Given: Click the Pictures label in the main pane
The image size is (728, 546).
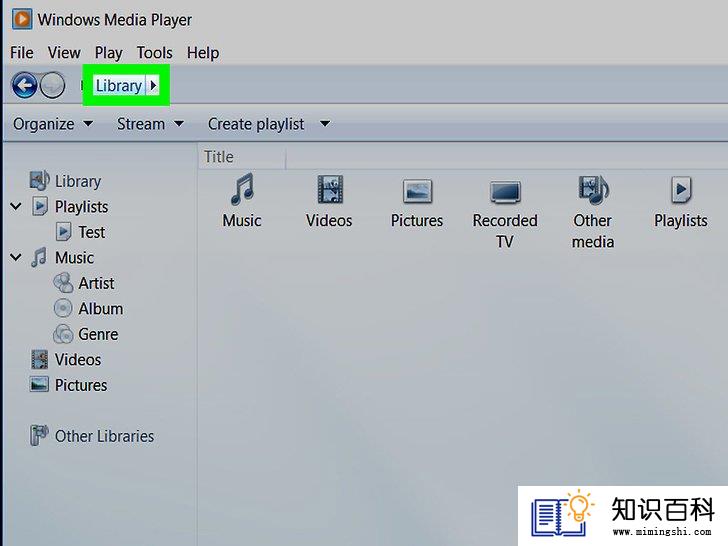Looking at the screenshot, I should point(417,221).
